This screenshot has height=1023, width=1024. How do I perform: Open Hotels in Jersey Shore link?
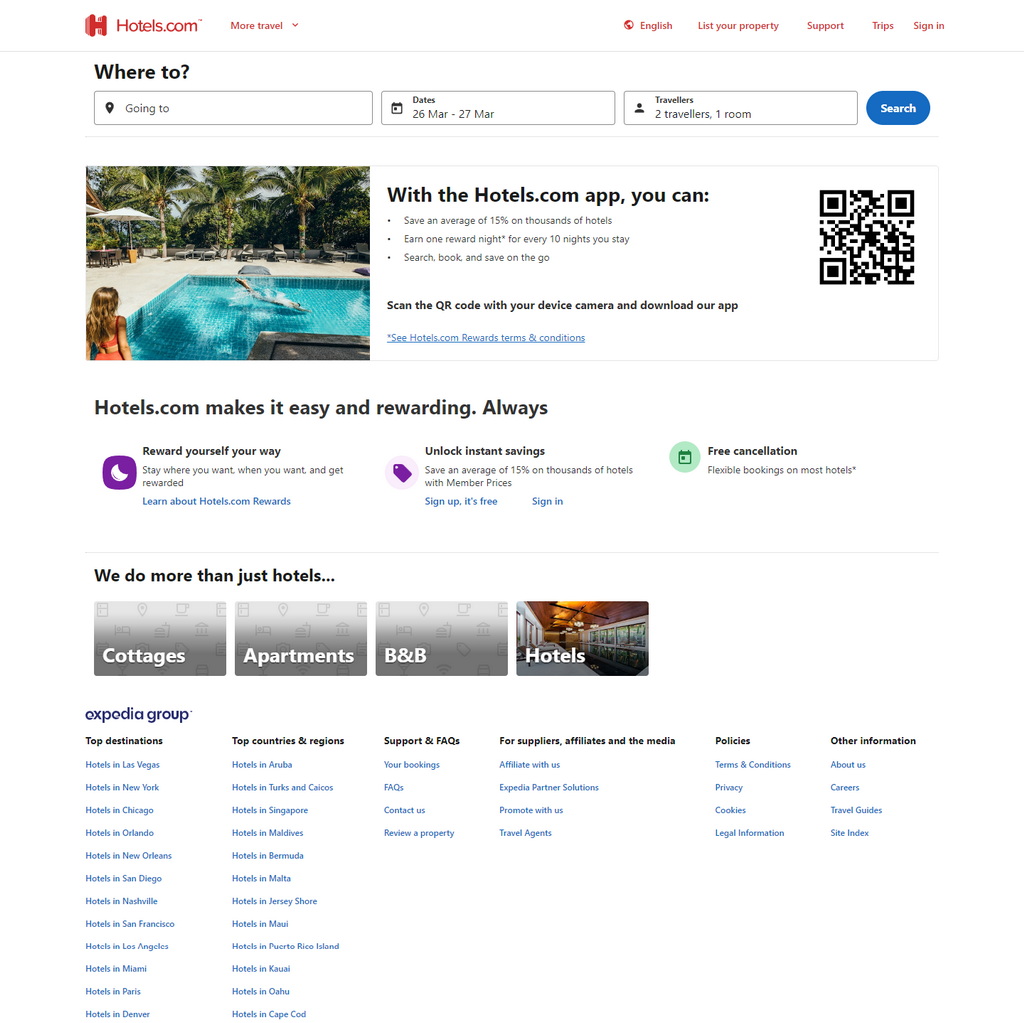(274, 901)
